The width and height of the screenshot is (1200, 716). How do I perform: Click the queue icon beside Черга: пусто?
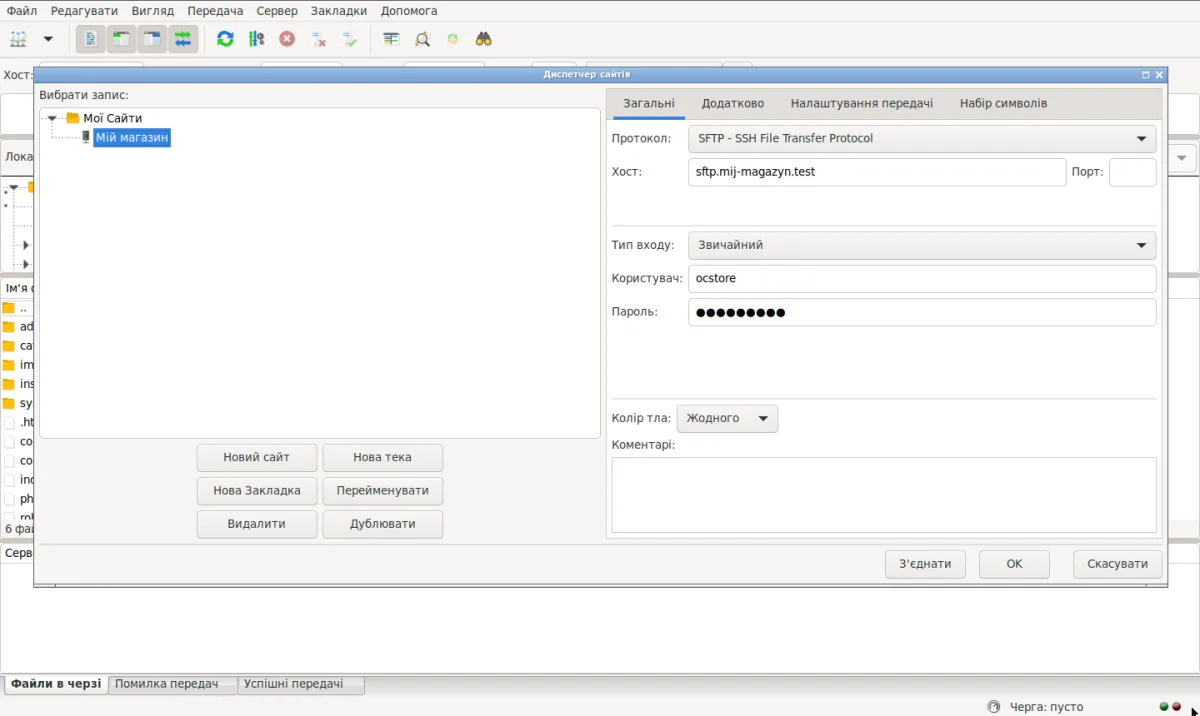(x=994, y=707)
